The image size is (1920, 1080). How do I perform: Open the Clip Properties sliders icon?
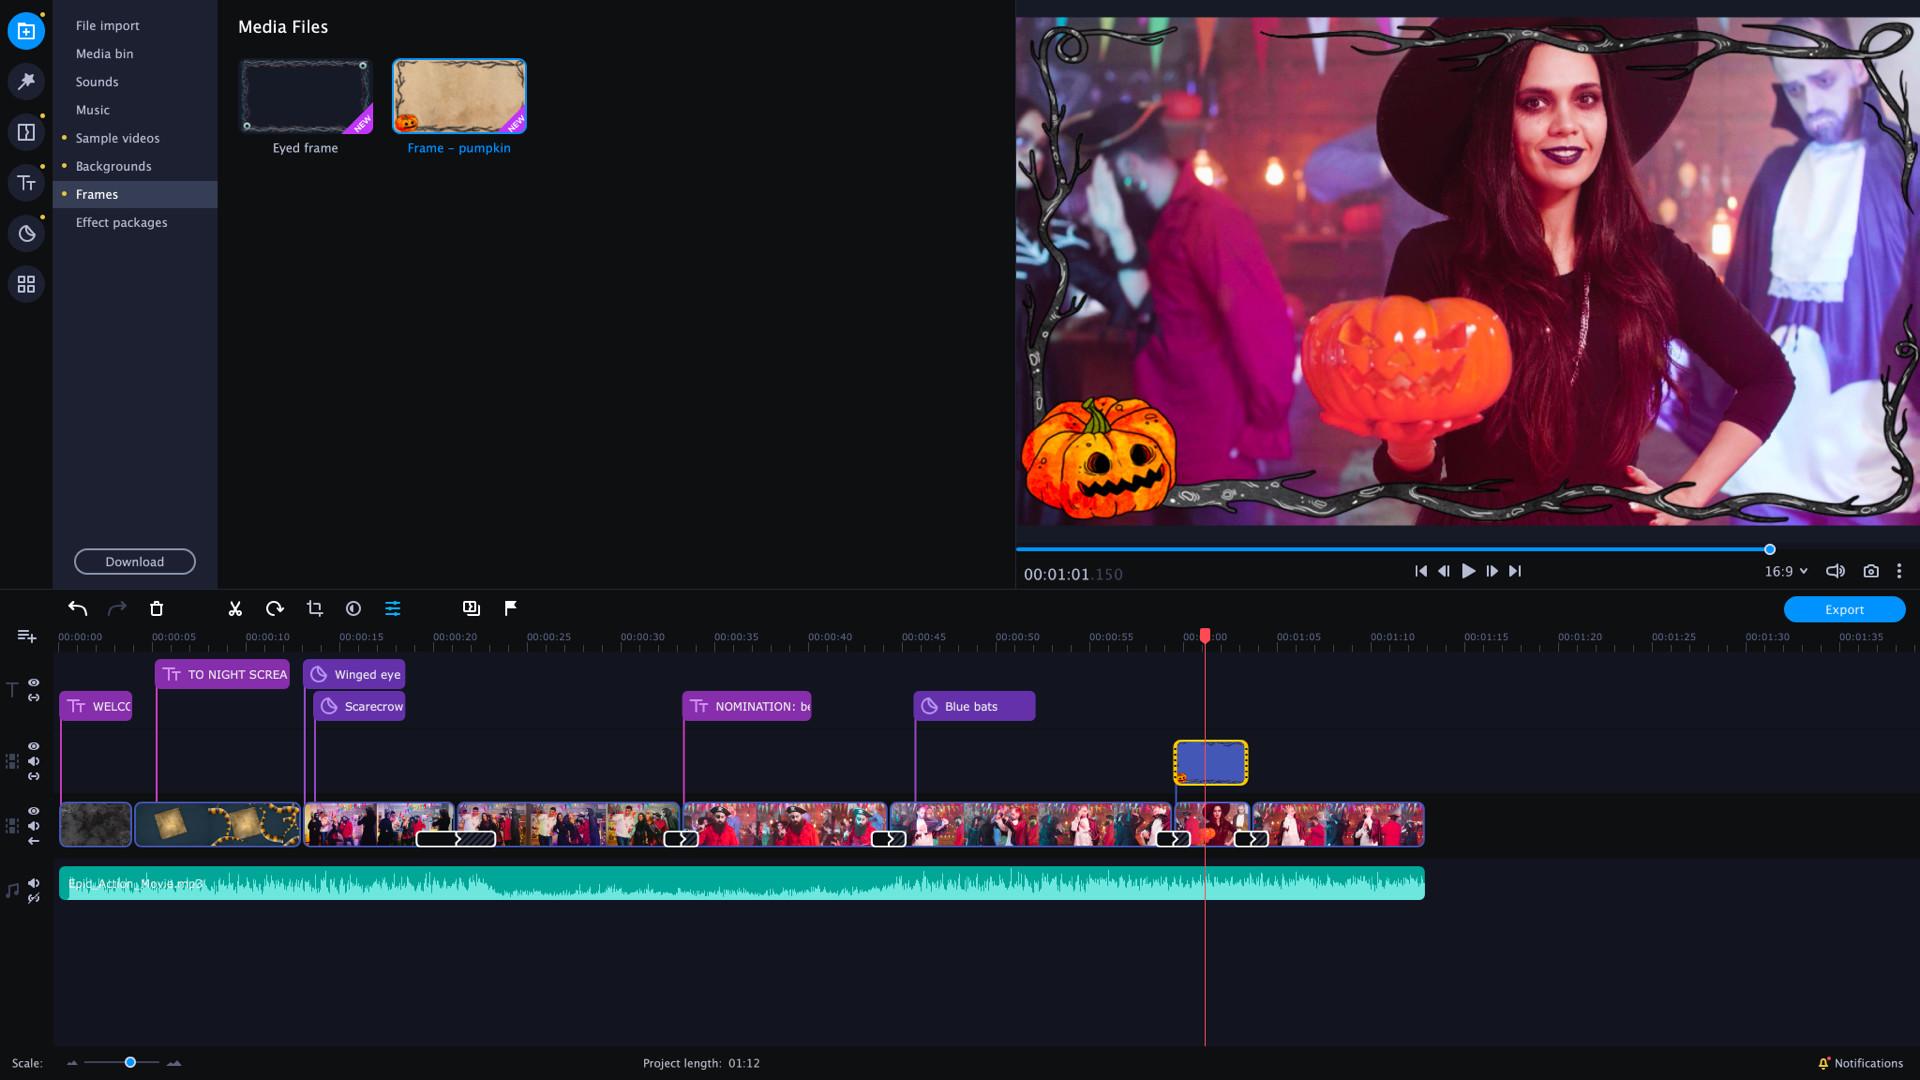pos(393,609)
